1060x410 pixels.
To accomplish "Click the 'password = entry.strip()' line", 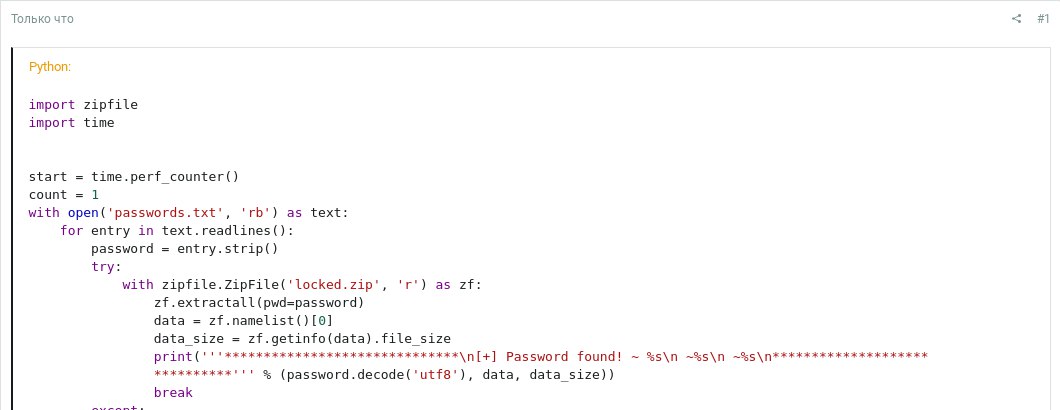I will pos(184,249).
